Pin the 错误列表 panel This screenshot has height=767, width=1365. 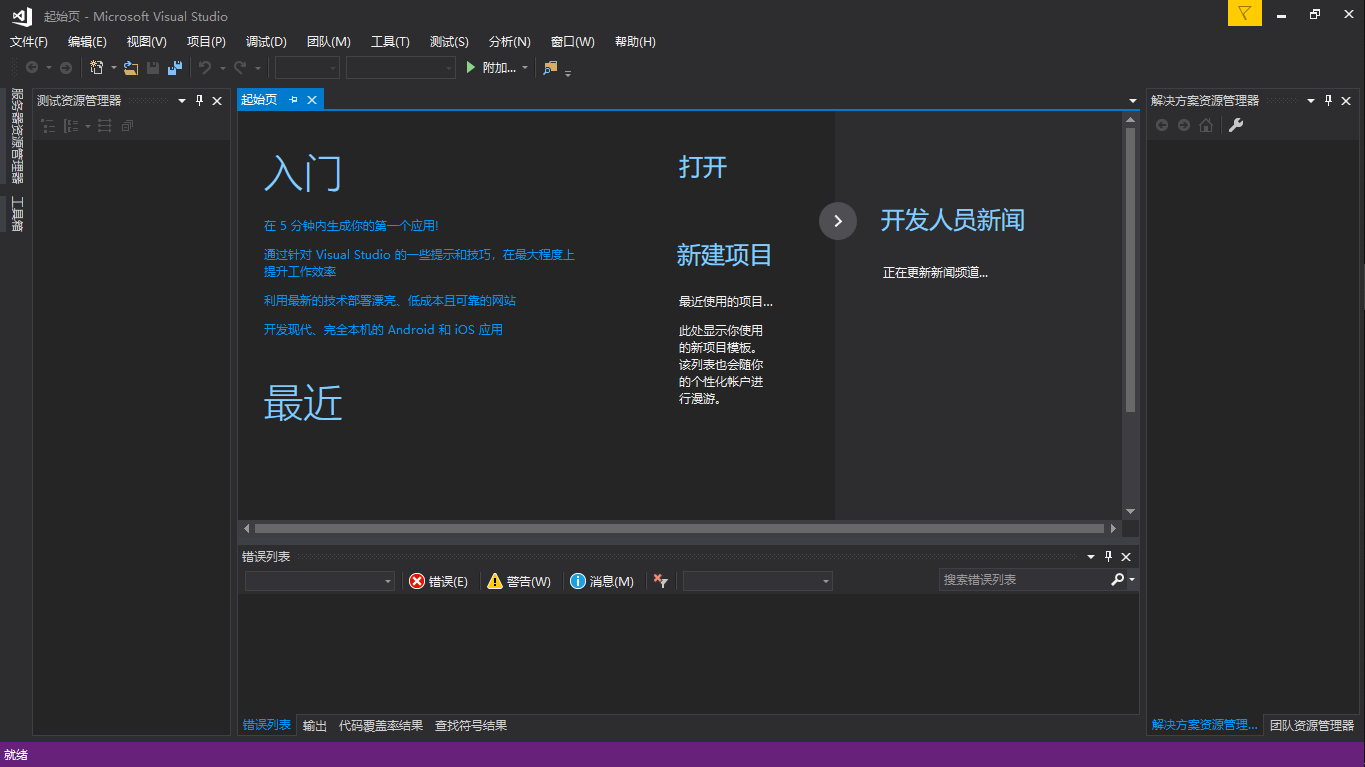[1108, 556]
